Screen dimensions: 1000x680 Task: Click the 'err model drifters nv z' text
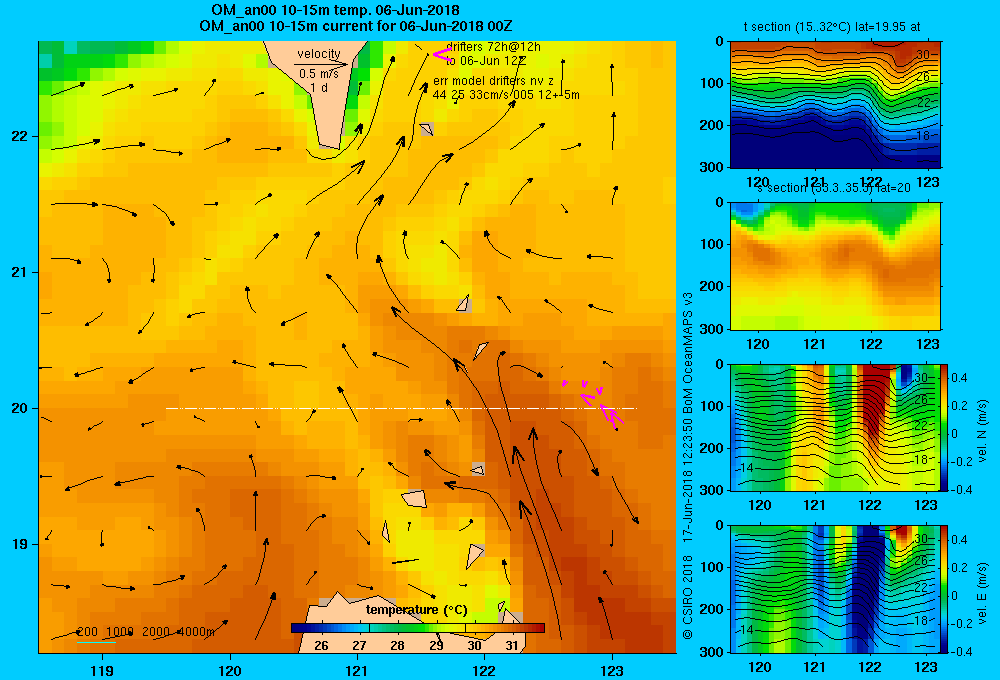[x=494, y=81]
